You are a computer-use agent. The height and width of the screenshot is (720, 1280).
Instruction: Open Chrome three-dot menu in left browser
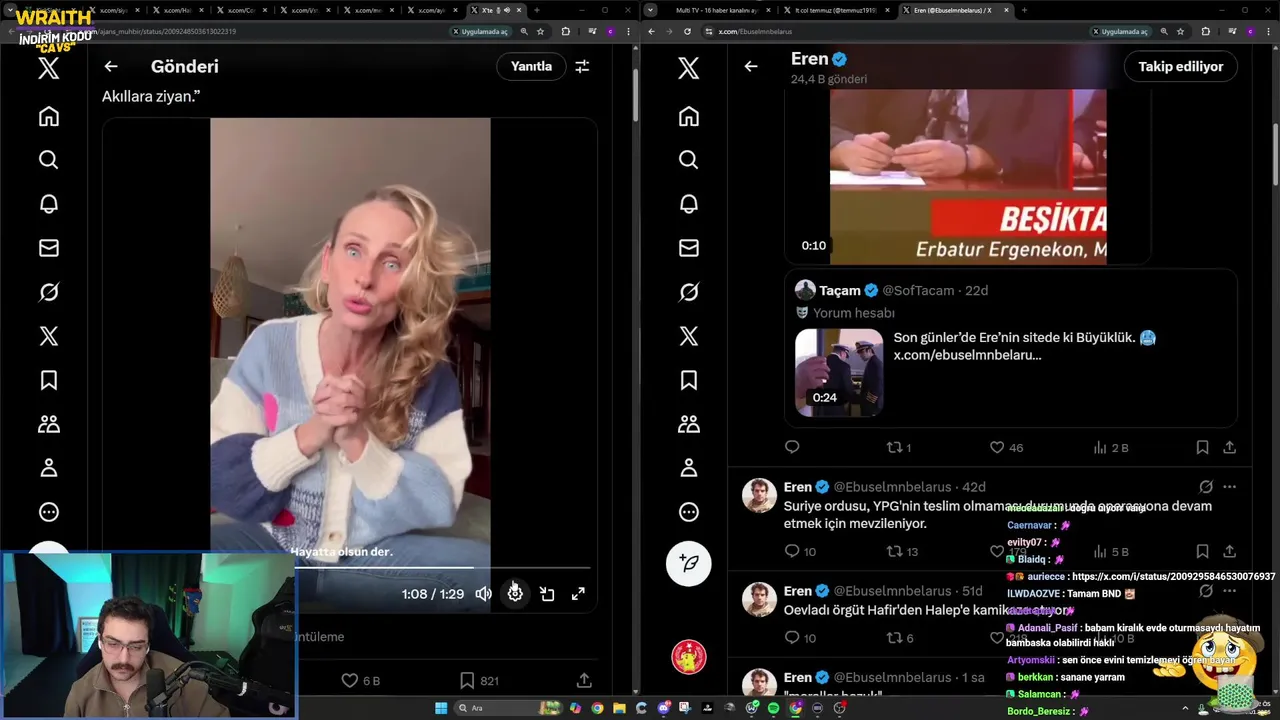tap(628, 31)
